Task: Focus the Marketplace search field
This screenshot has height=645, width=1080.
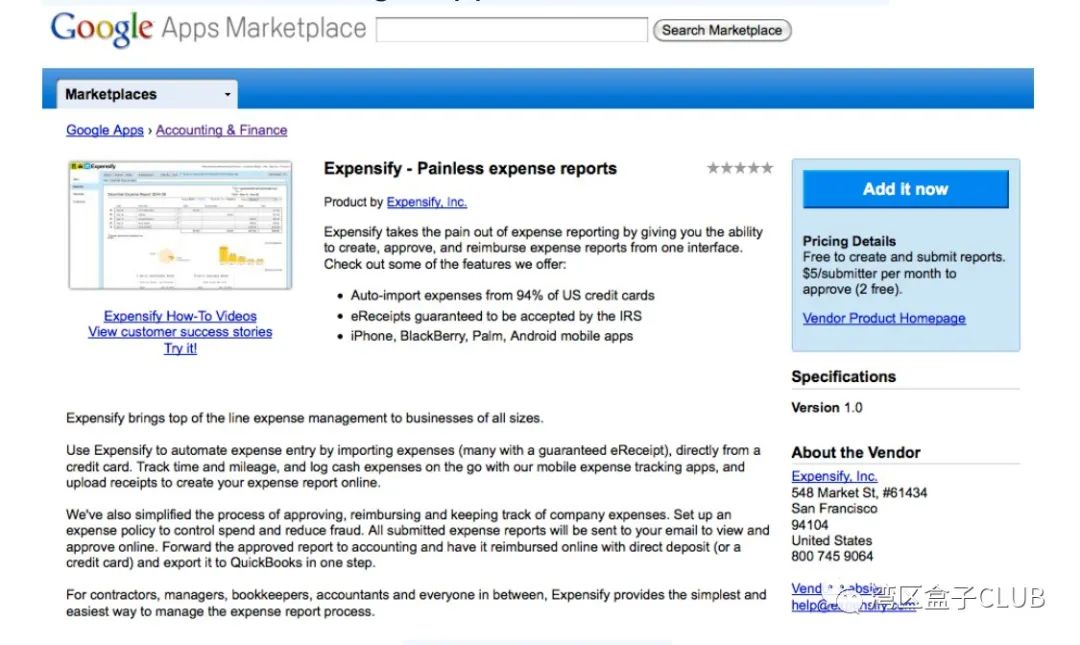Action: click(x=512, y=30)
